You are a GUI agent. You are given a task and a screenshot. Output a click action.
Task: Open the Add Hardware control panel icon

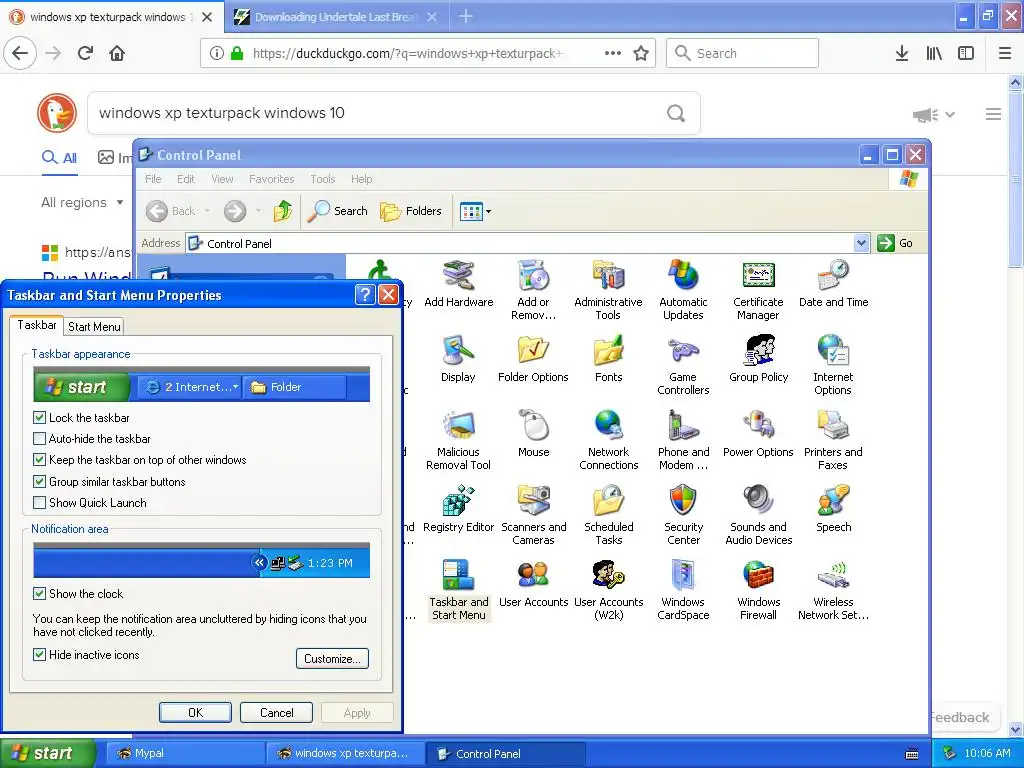[x=458, y=284]
